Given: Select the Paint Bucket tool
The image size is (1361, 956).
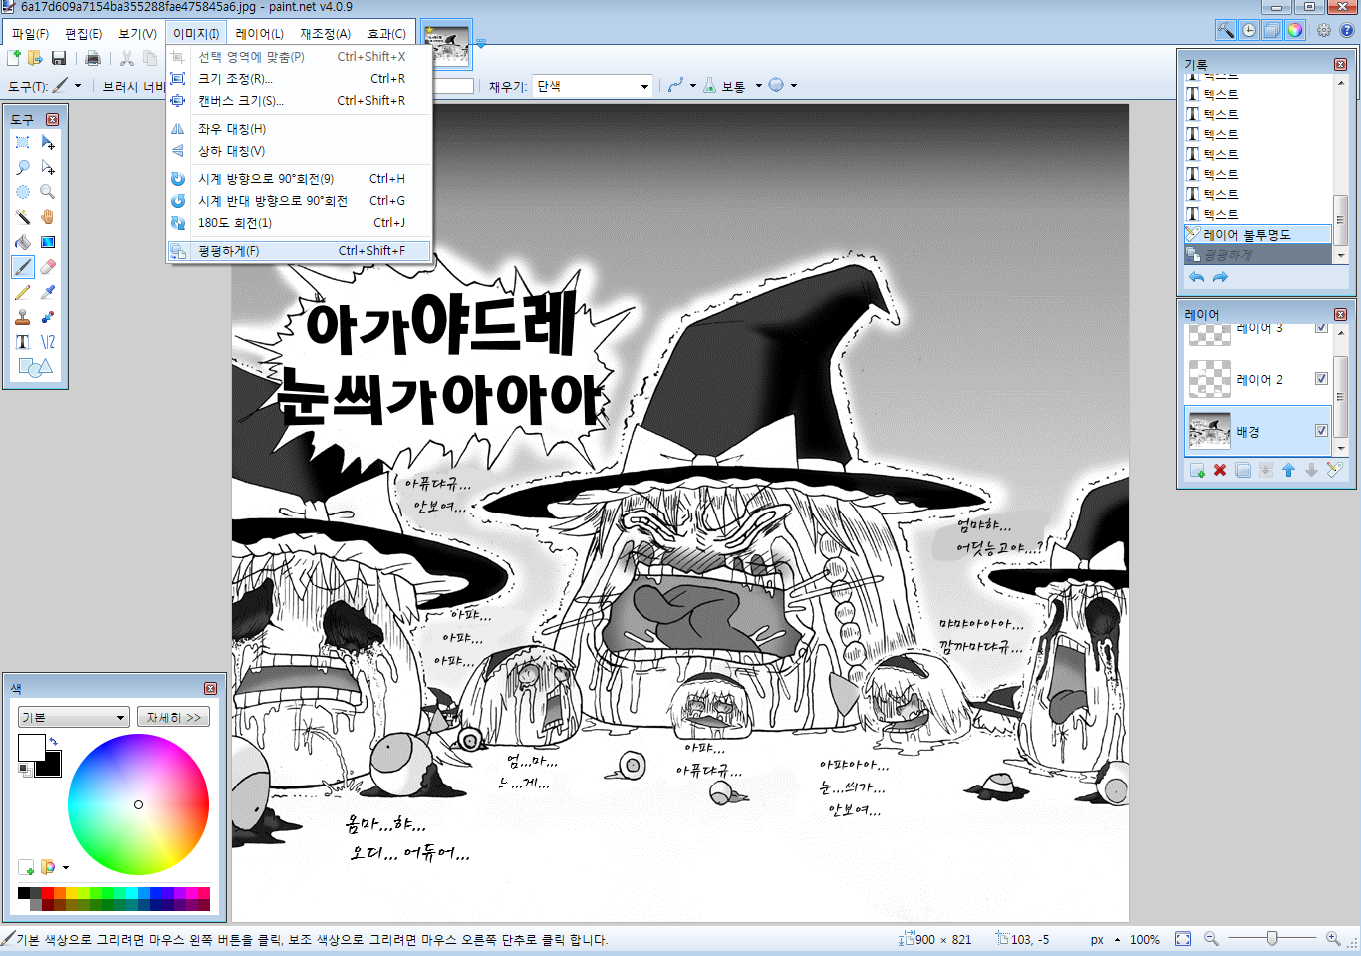Looking at the screenshot, I should tap(23, 242).
